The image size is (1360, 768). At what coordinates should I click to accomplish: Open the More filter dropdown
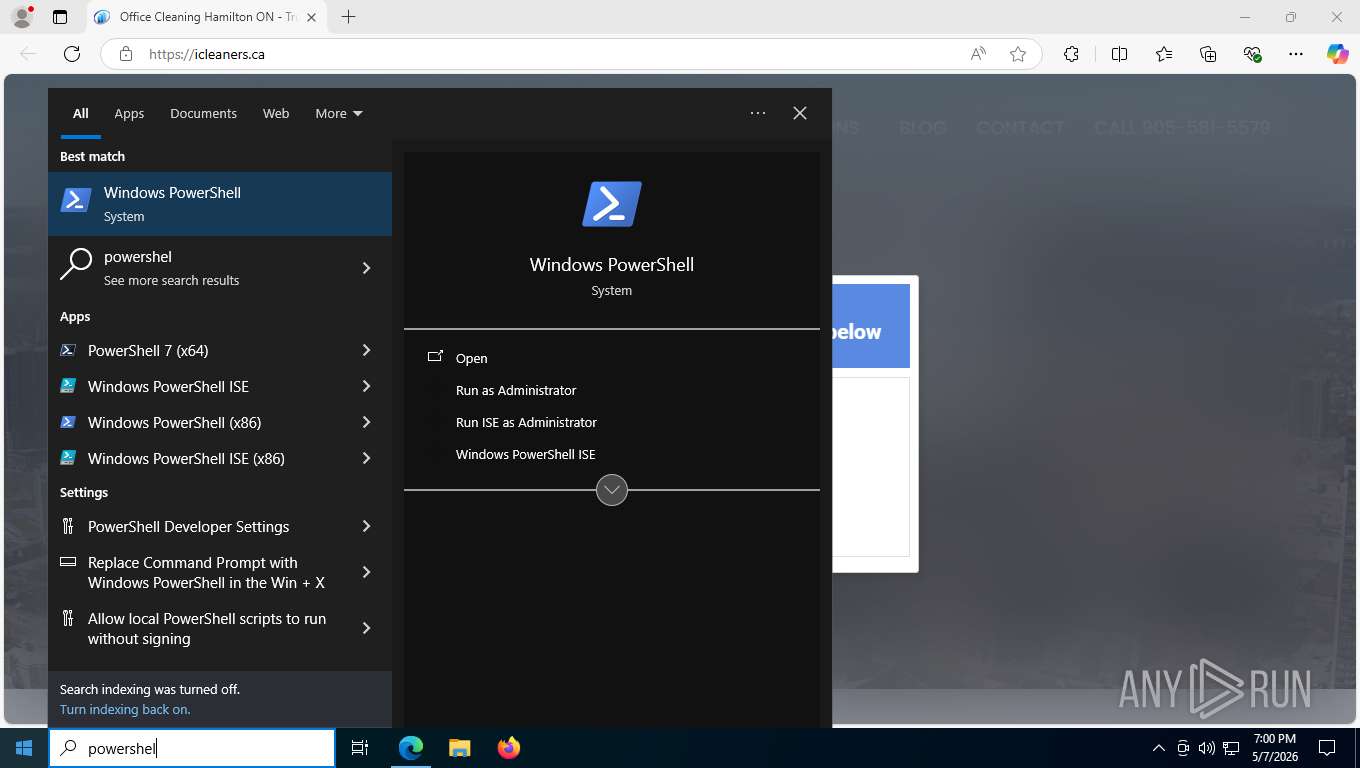[x=339, y=113]
